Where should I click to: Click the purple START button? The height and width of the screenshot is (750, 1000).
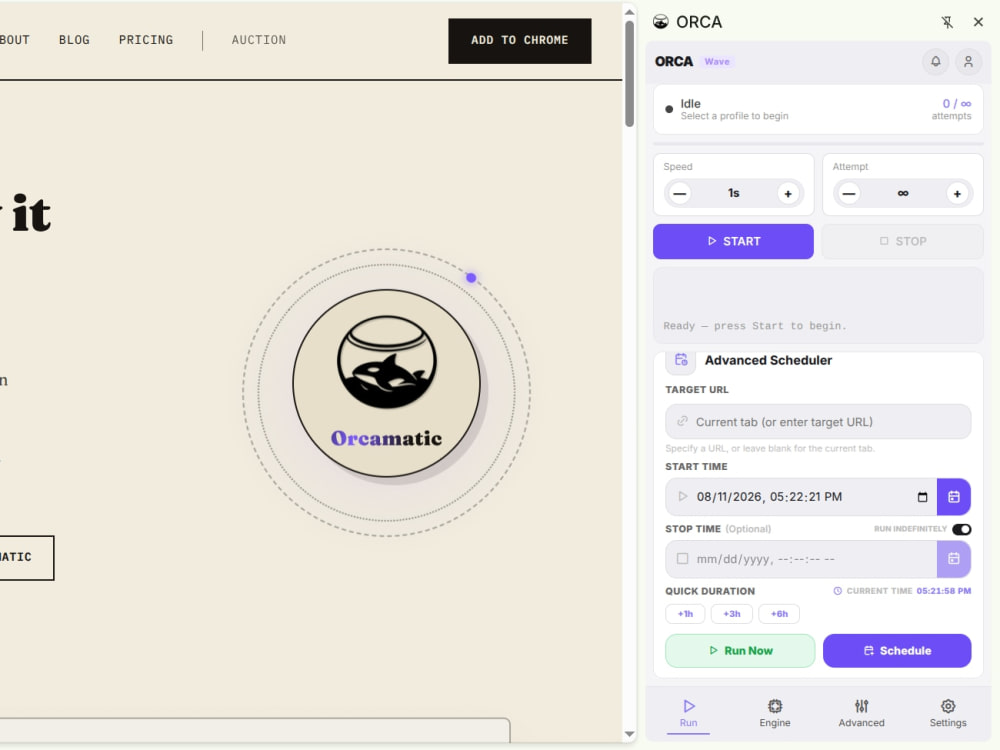point(733,241)
